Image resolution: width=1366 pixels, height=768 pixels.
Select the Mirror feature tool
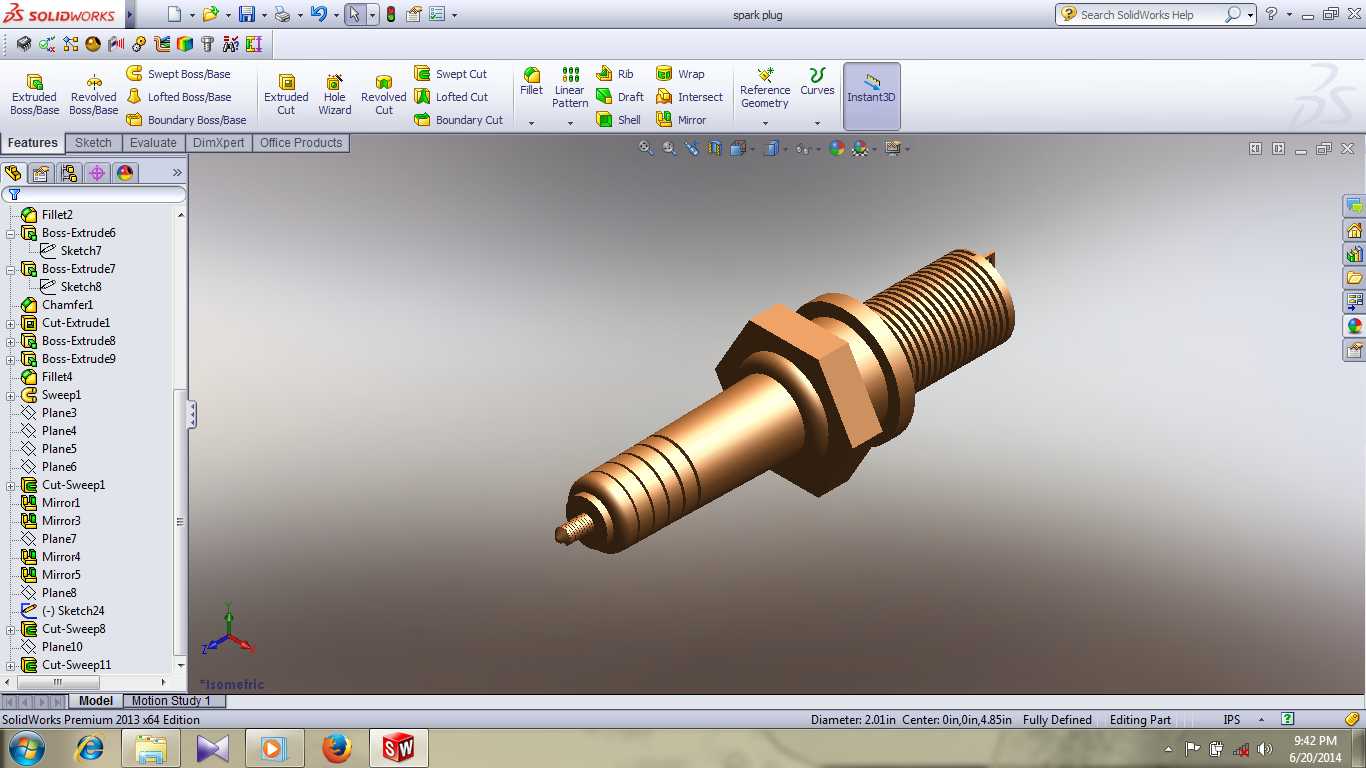(681, 120)
